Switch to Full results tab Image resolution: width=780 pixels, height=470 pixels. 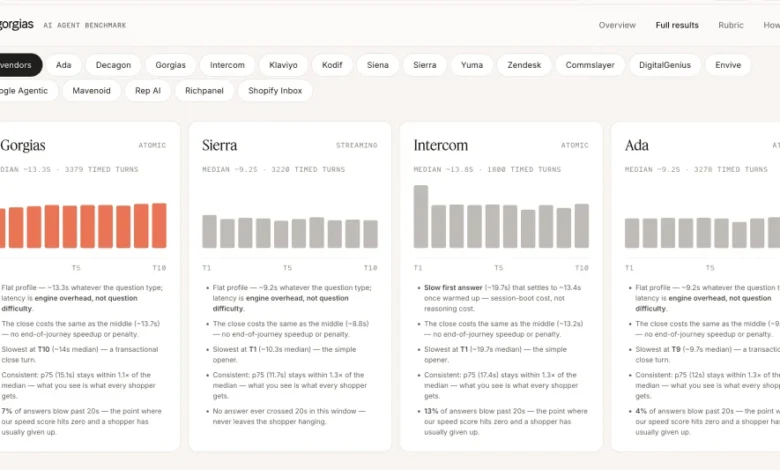pos(677,25)
